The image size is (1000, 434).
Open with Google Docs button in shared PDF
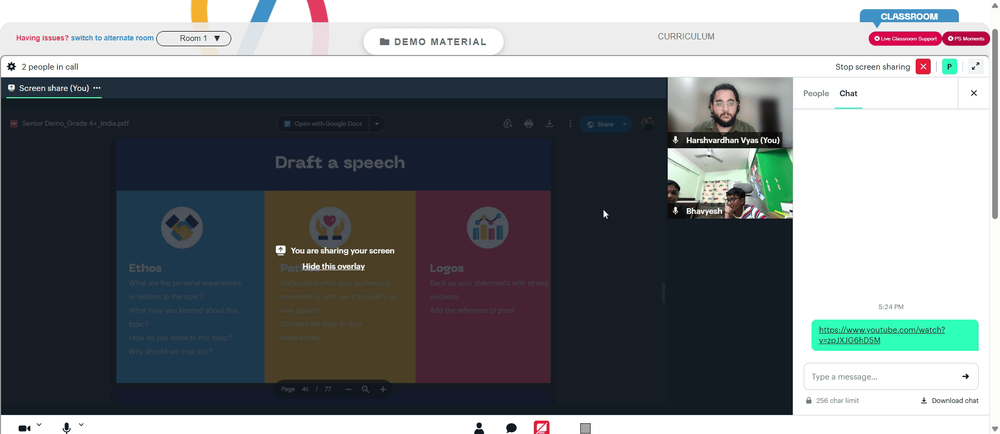tap(323, 124)
